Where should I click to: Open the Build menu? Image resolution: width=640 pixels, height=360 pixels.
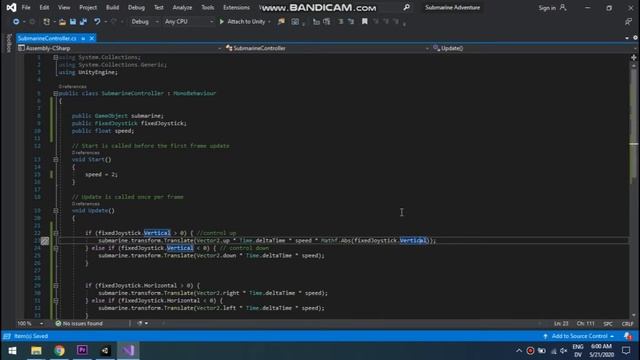tap(112, 7)
